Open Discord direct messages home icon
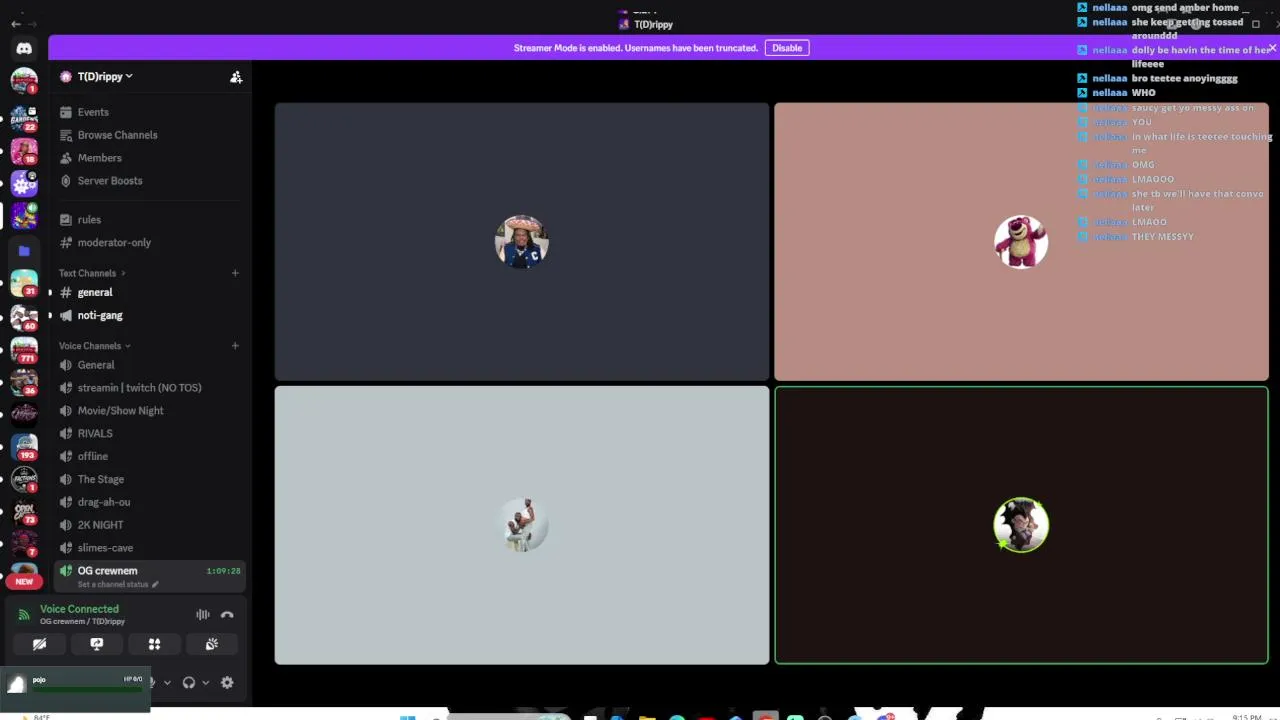Image resolution: width=1280 pixels, height=720 pixels. click(x=24, y=48)
